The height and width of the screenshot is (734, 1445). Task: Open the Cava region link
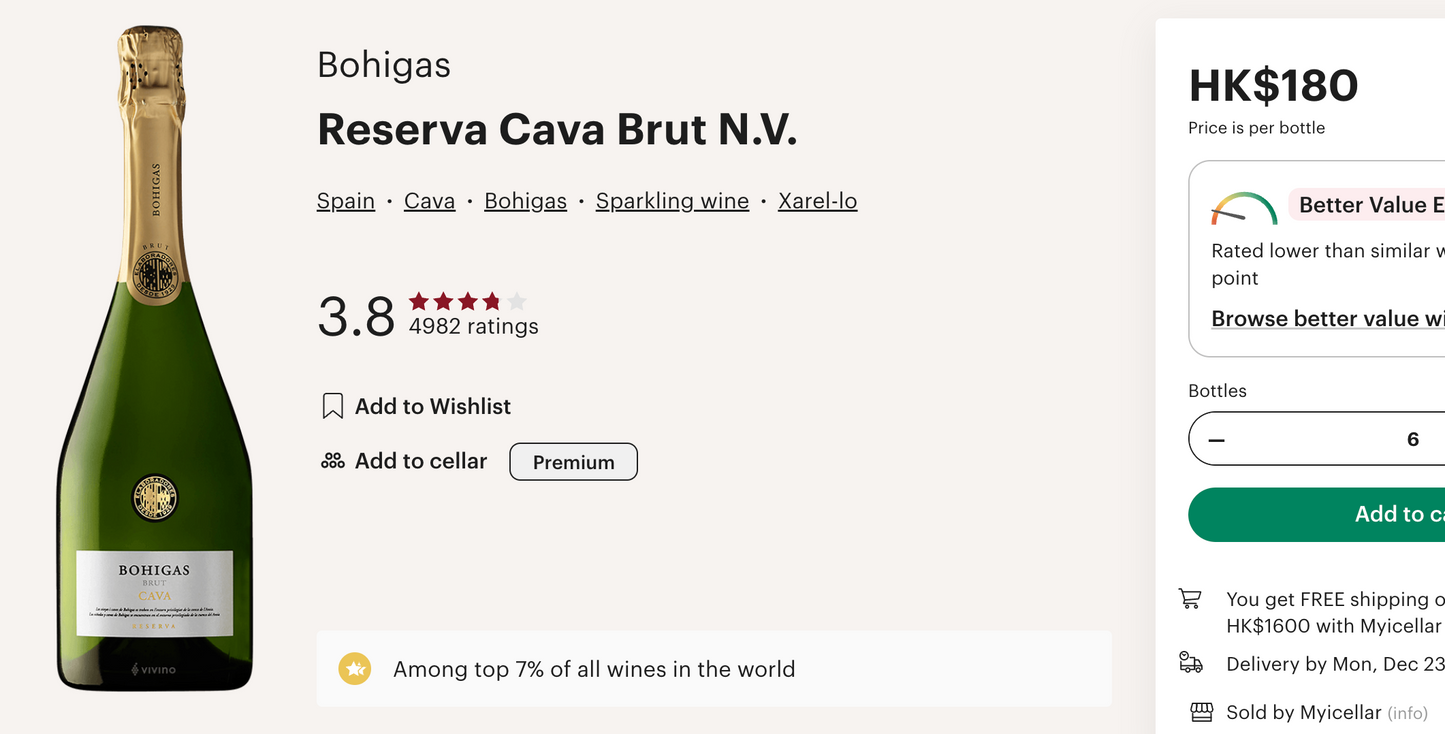[430, 201]
